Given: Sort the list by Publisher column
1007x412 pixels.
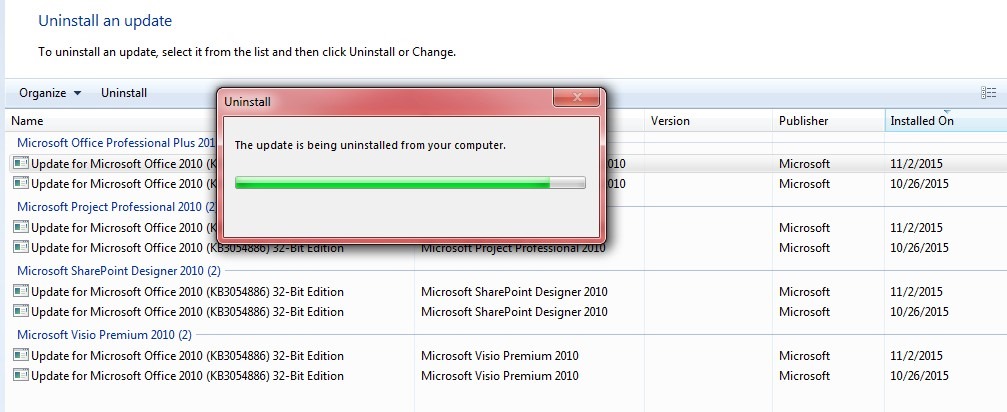Looking at the screenshot, I should pos(804,121).
